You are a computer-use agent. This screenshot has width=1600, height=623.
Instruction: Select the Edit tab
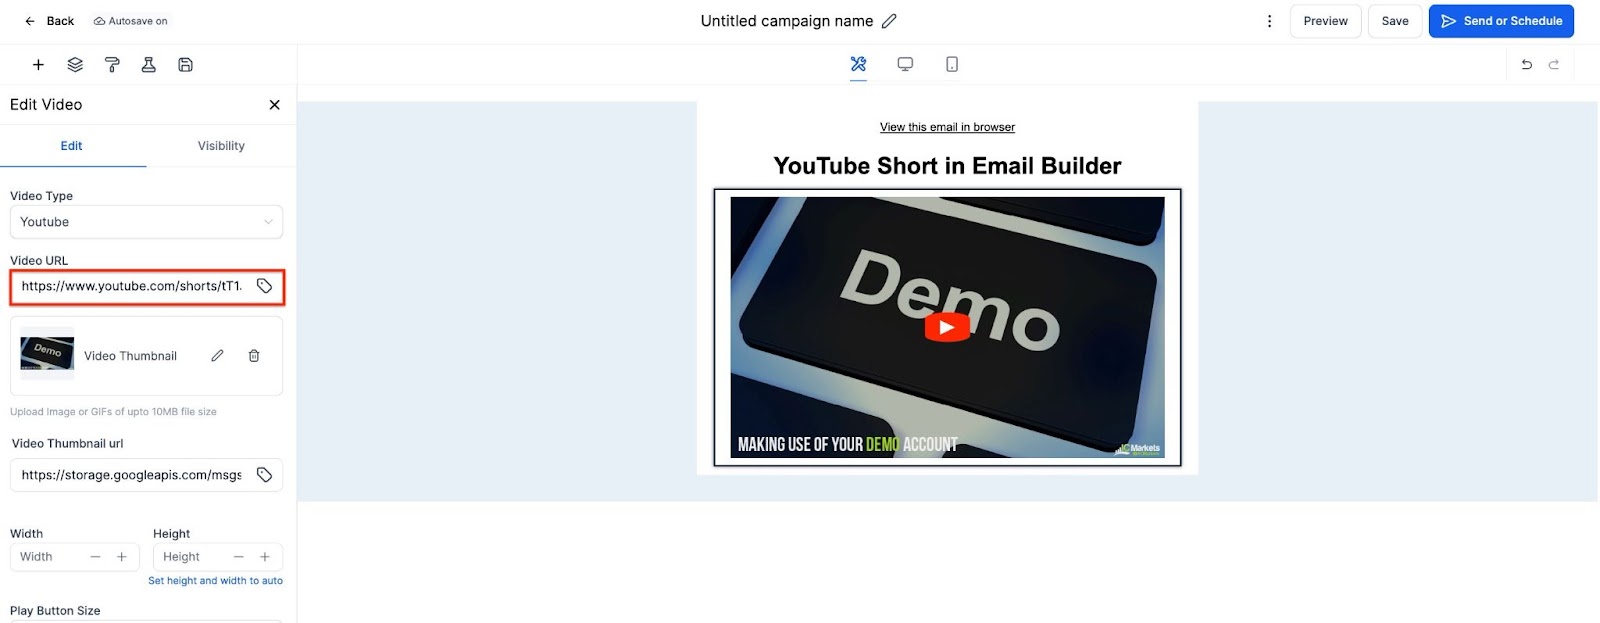72,146
